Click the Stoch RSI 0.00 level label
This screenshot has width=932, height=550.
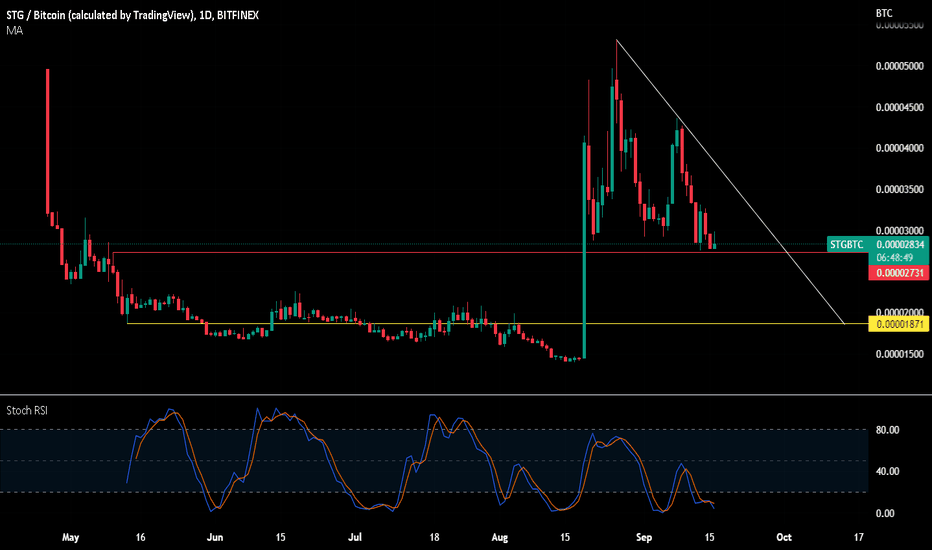point(886,513)
